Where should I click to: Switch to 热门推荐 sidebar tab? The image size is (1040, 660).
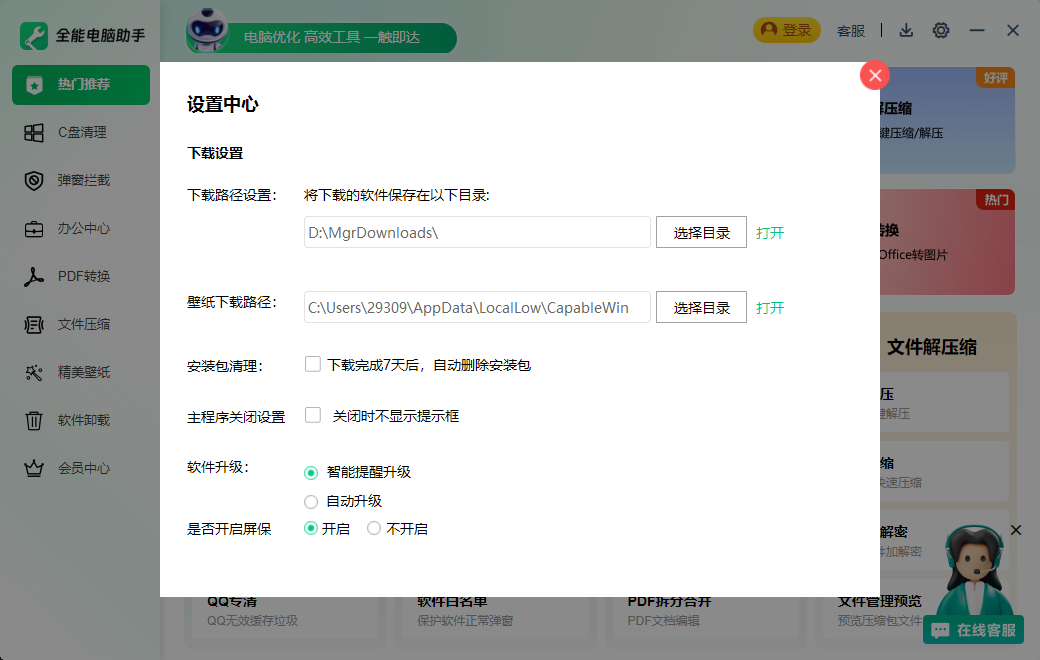point(81,85)
